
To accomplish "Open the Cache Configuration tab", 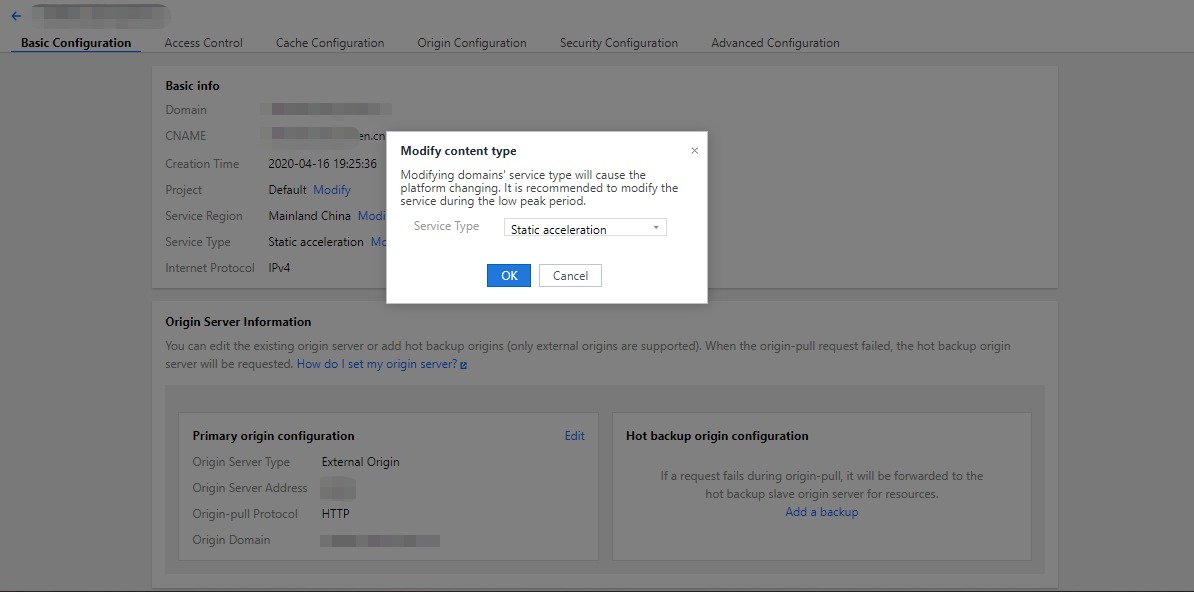I will tap(330, 43).
